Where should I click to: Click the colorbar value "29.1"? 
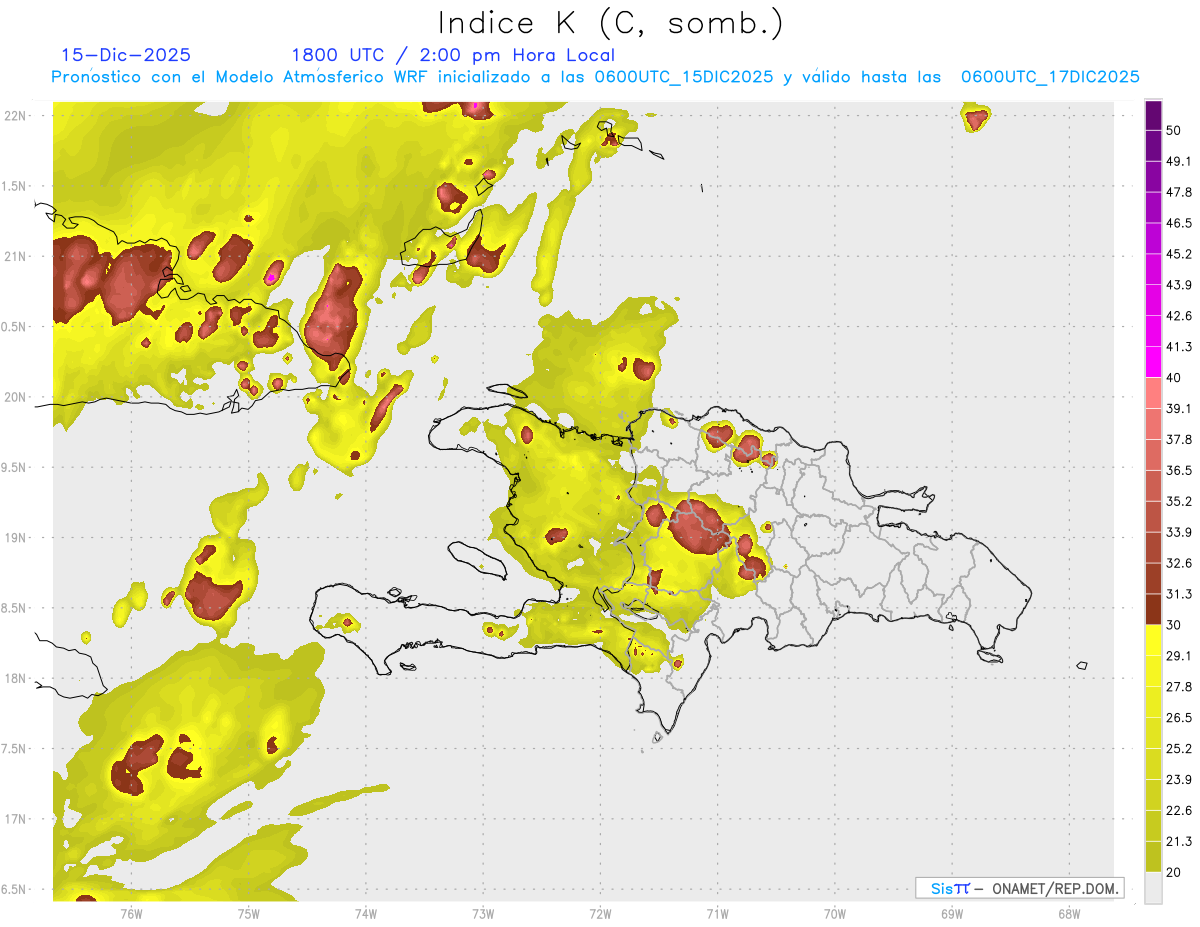pyautogui.click(x=1179, y=656)
